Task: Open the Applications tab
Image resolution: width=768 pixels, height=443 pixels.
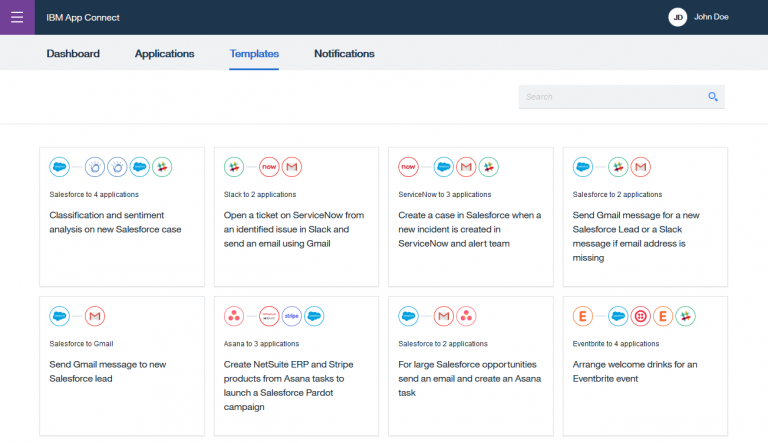Action: [x=165, y=53]
